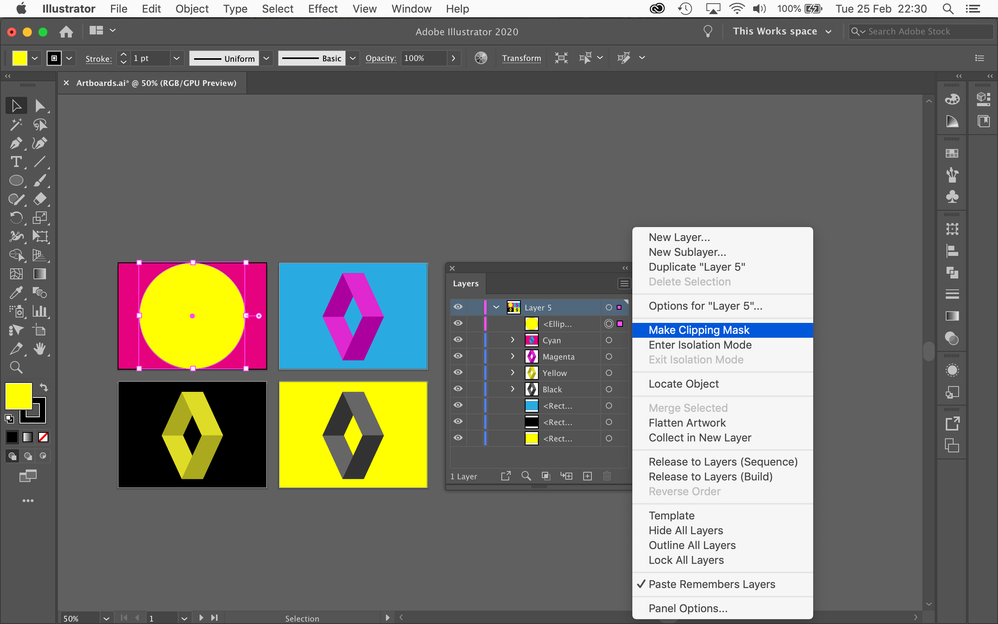
Task: Choose Make Clipping Mask from context menu
Action: 699,330
